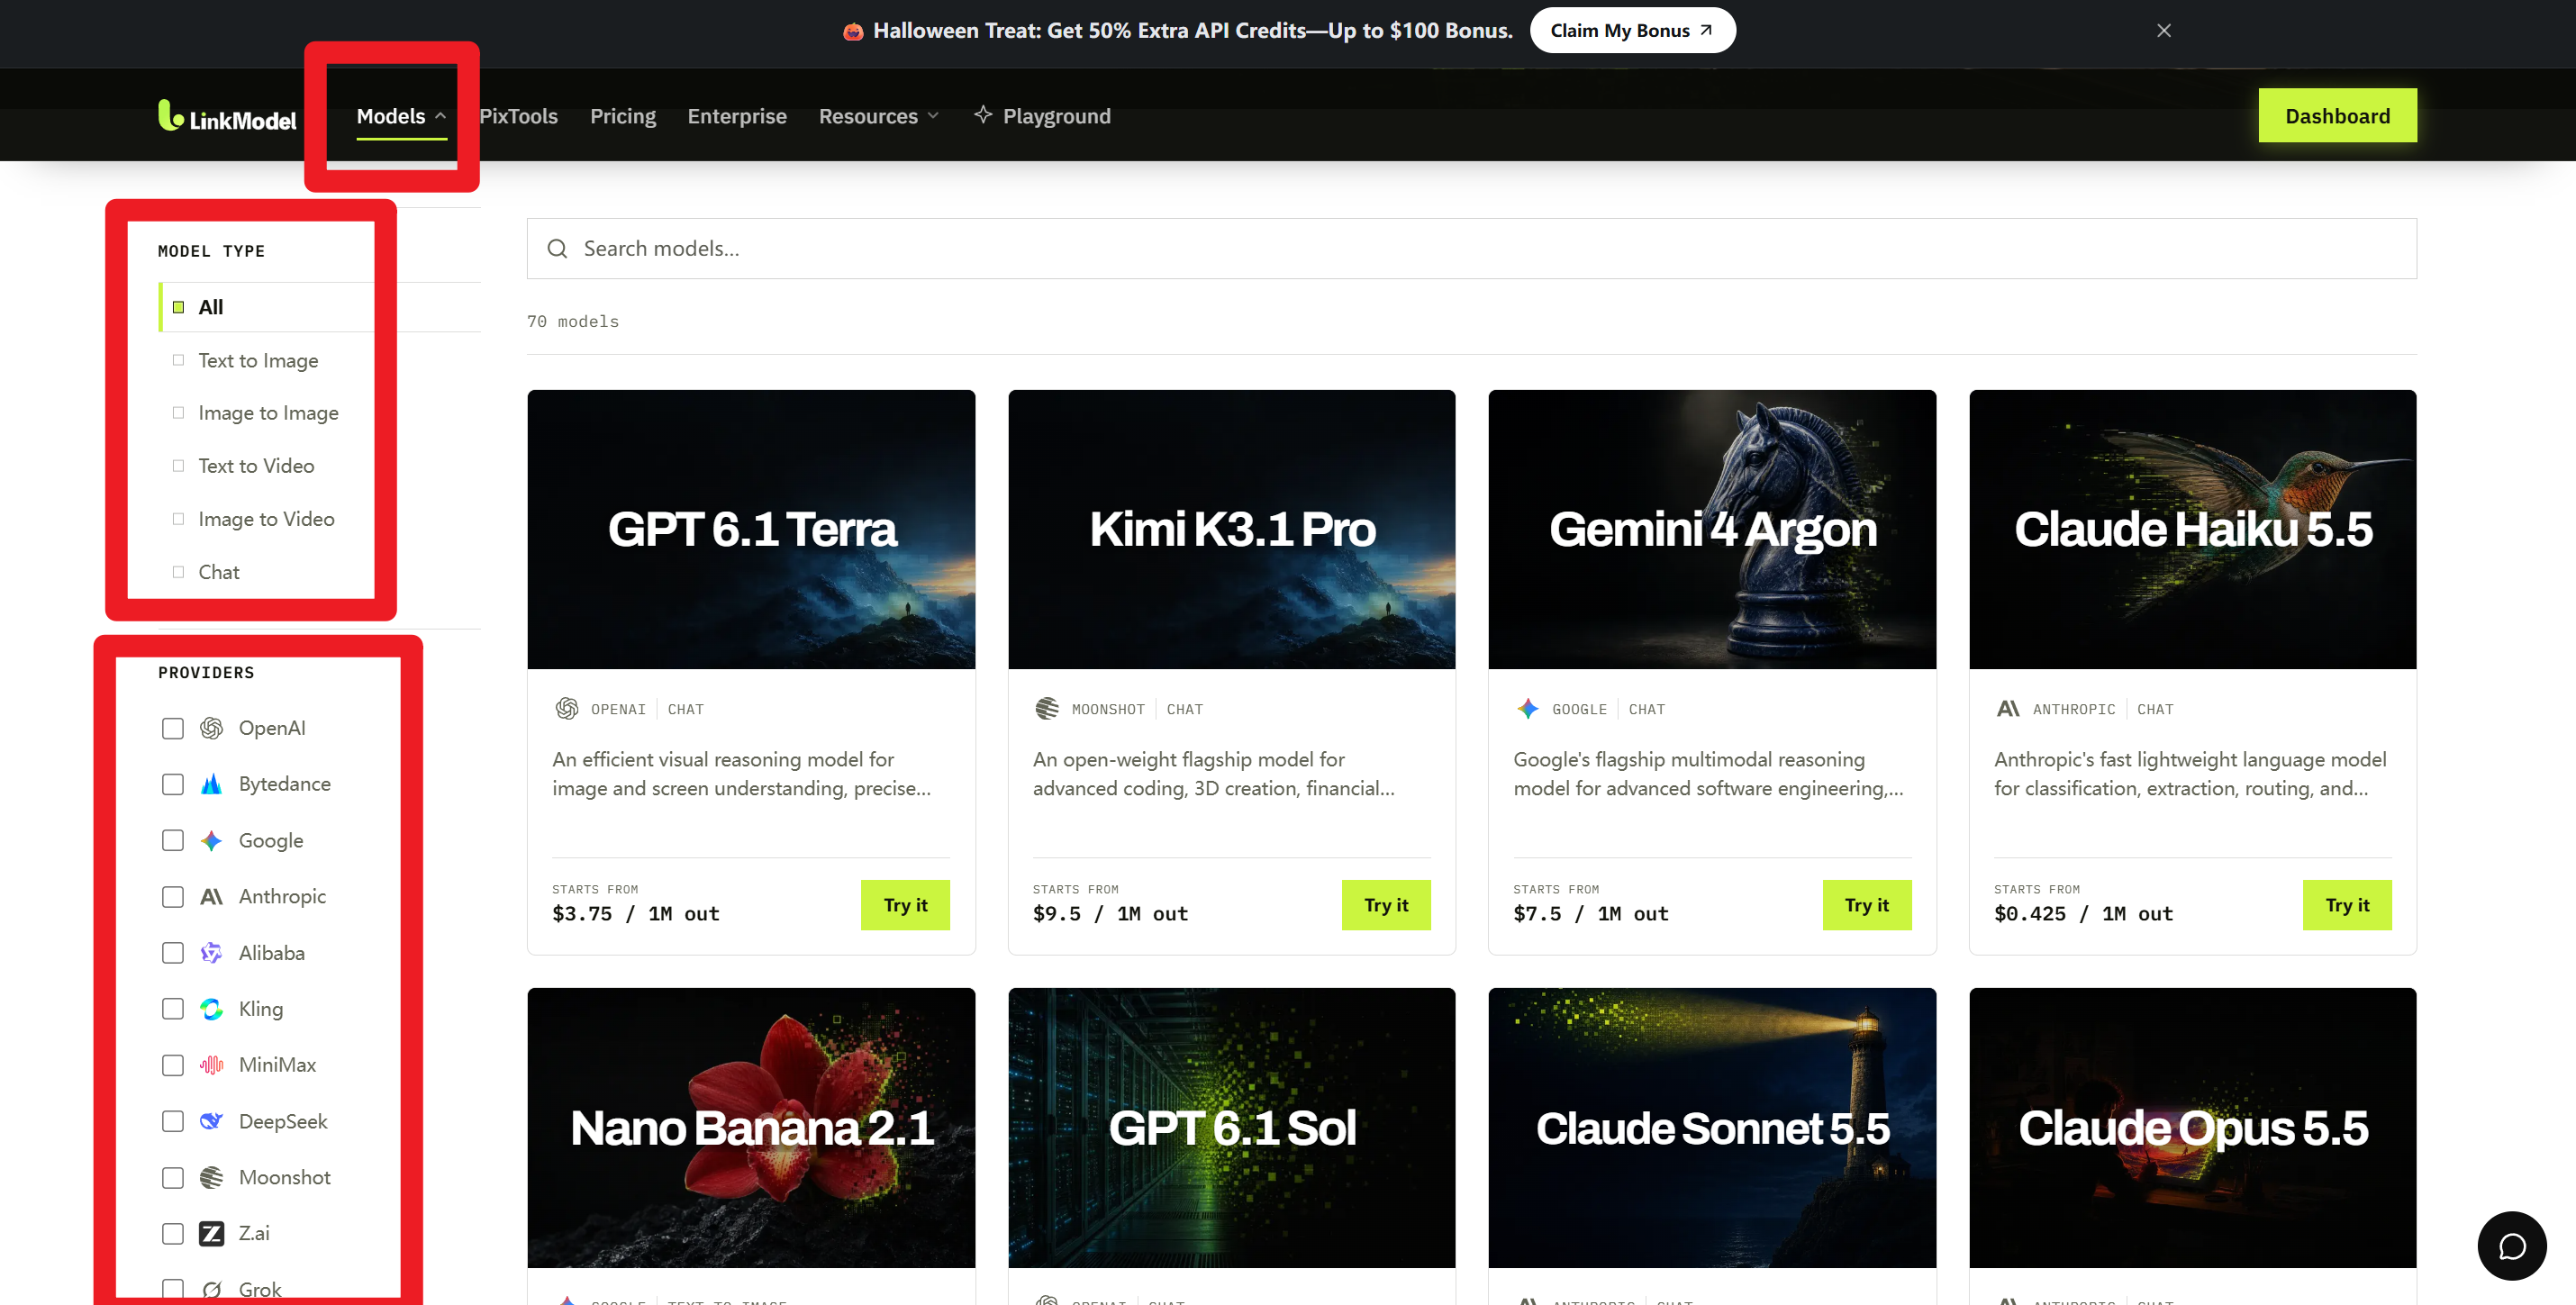The width and height of the screenshot is (2576, 1305).
Task: Toggle the DeepSeek provider checkbox
Action: point(173,1121)
